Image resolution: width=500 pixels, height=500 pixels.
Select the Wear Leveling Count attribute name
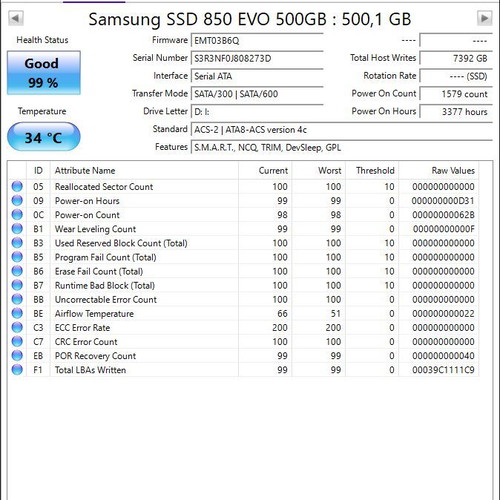(x=95, y=229)
